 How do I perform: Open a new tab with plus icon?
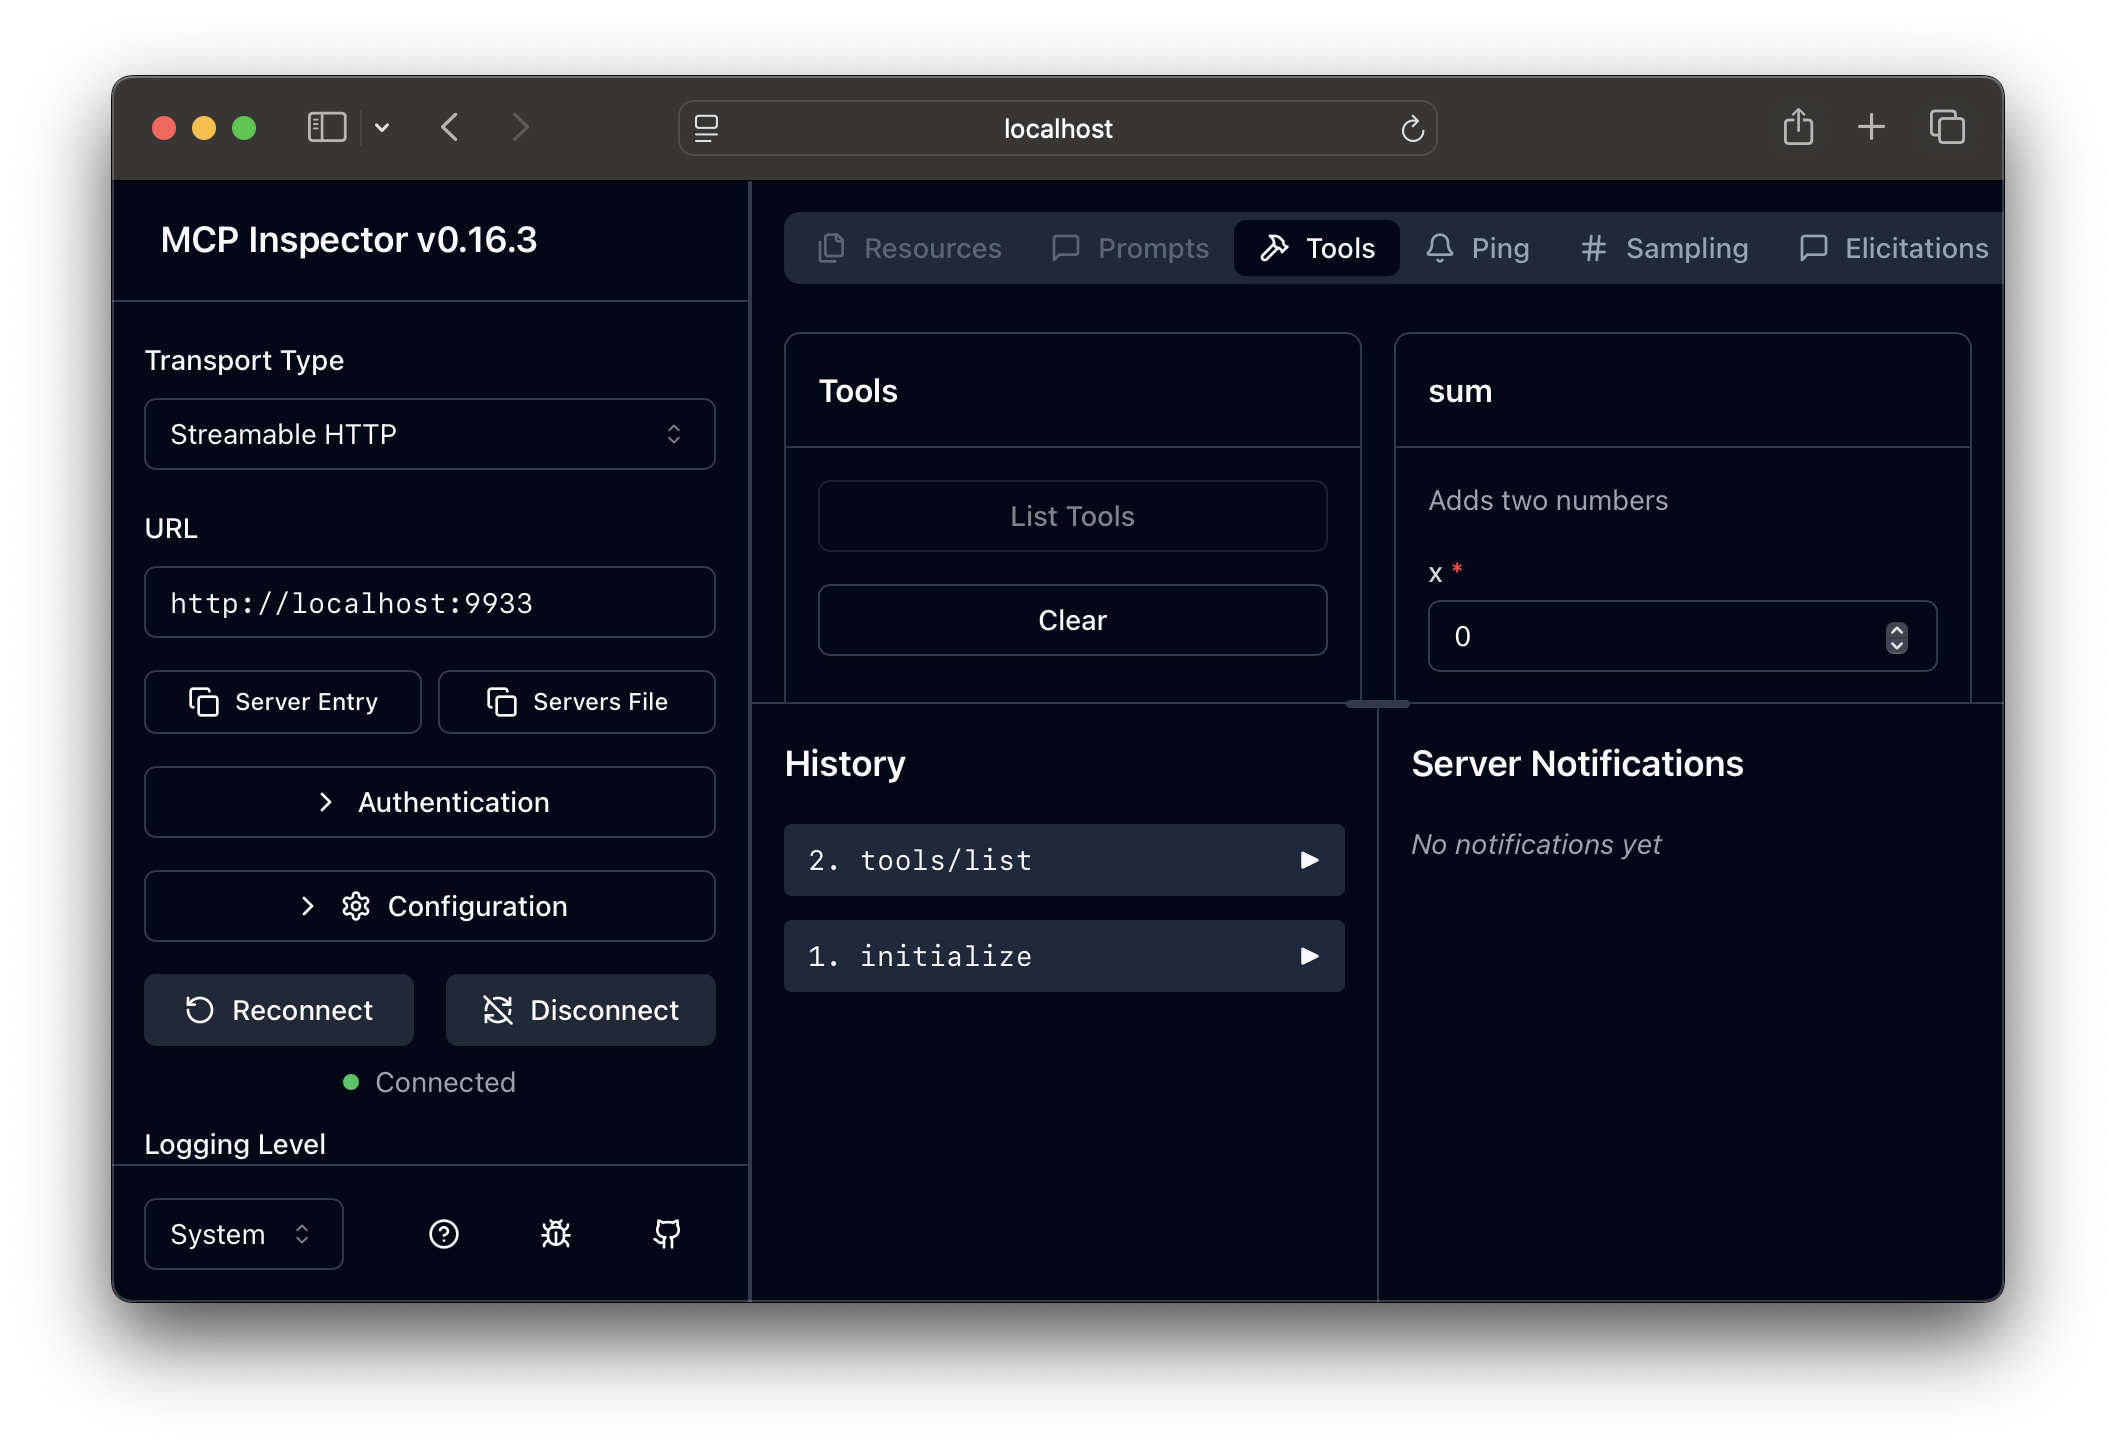click(x=1871, y=127)
